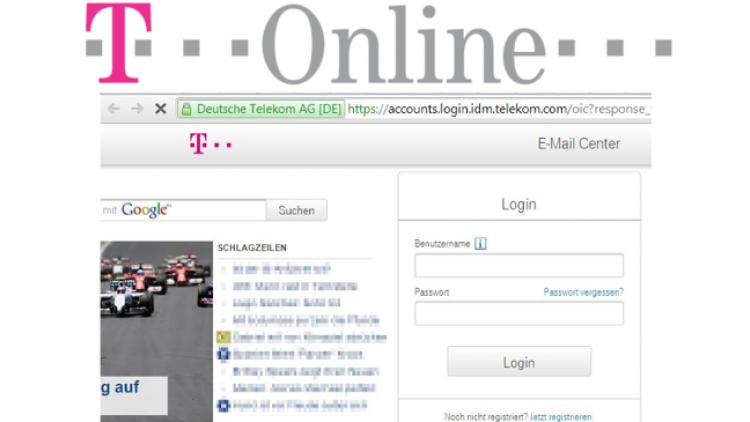750x422 pixels.
Task: Open the Passwort vergessen? link
Action: point(583,292)
